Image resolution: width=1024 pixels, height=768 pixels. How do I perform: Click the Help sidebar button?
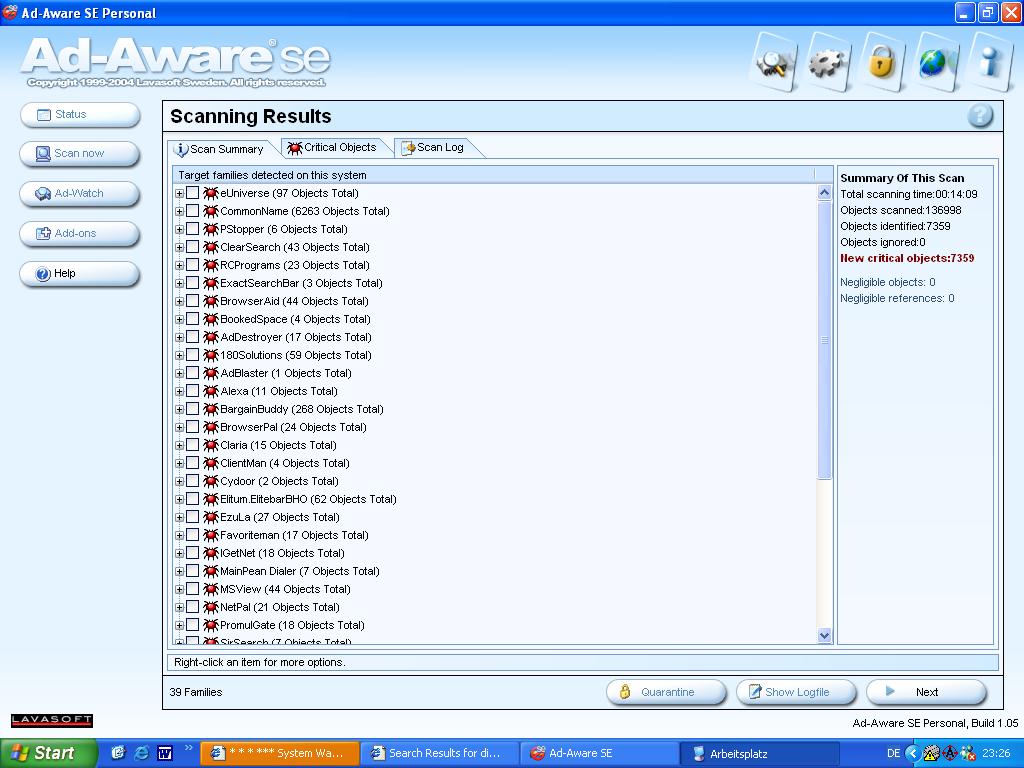(80, 274)
